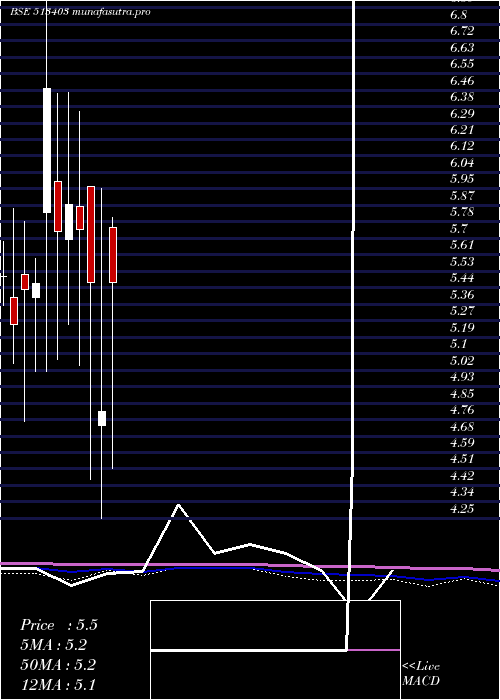This screenshot has height=700, width=500.
Task: Select the 5.27 price axis label
Action: coord(462,311)
